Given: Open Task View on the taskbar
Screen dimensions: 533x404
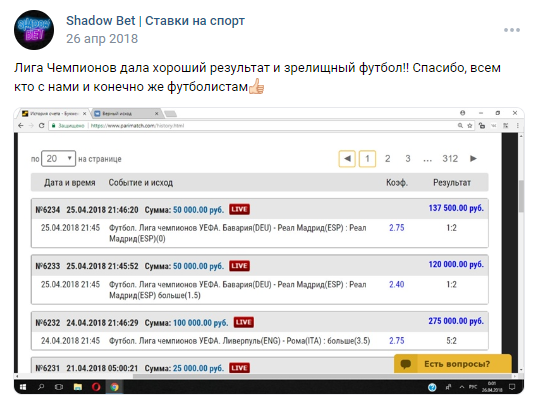Looking at the screenshot, I should [59, 387].
